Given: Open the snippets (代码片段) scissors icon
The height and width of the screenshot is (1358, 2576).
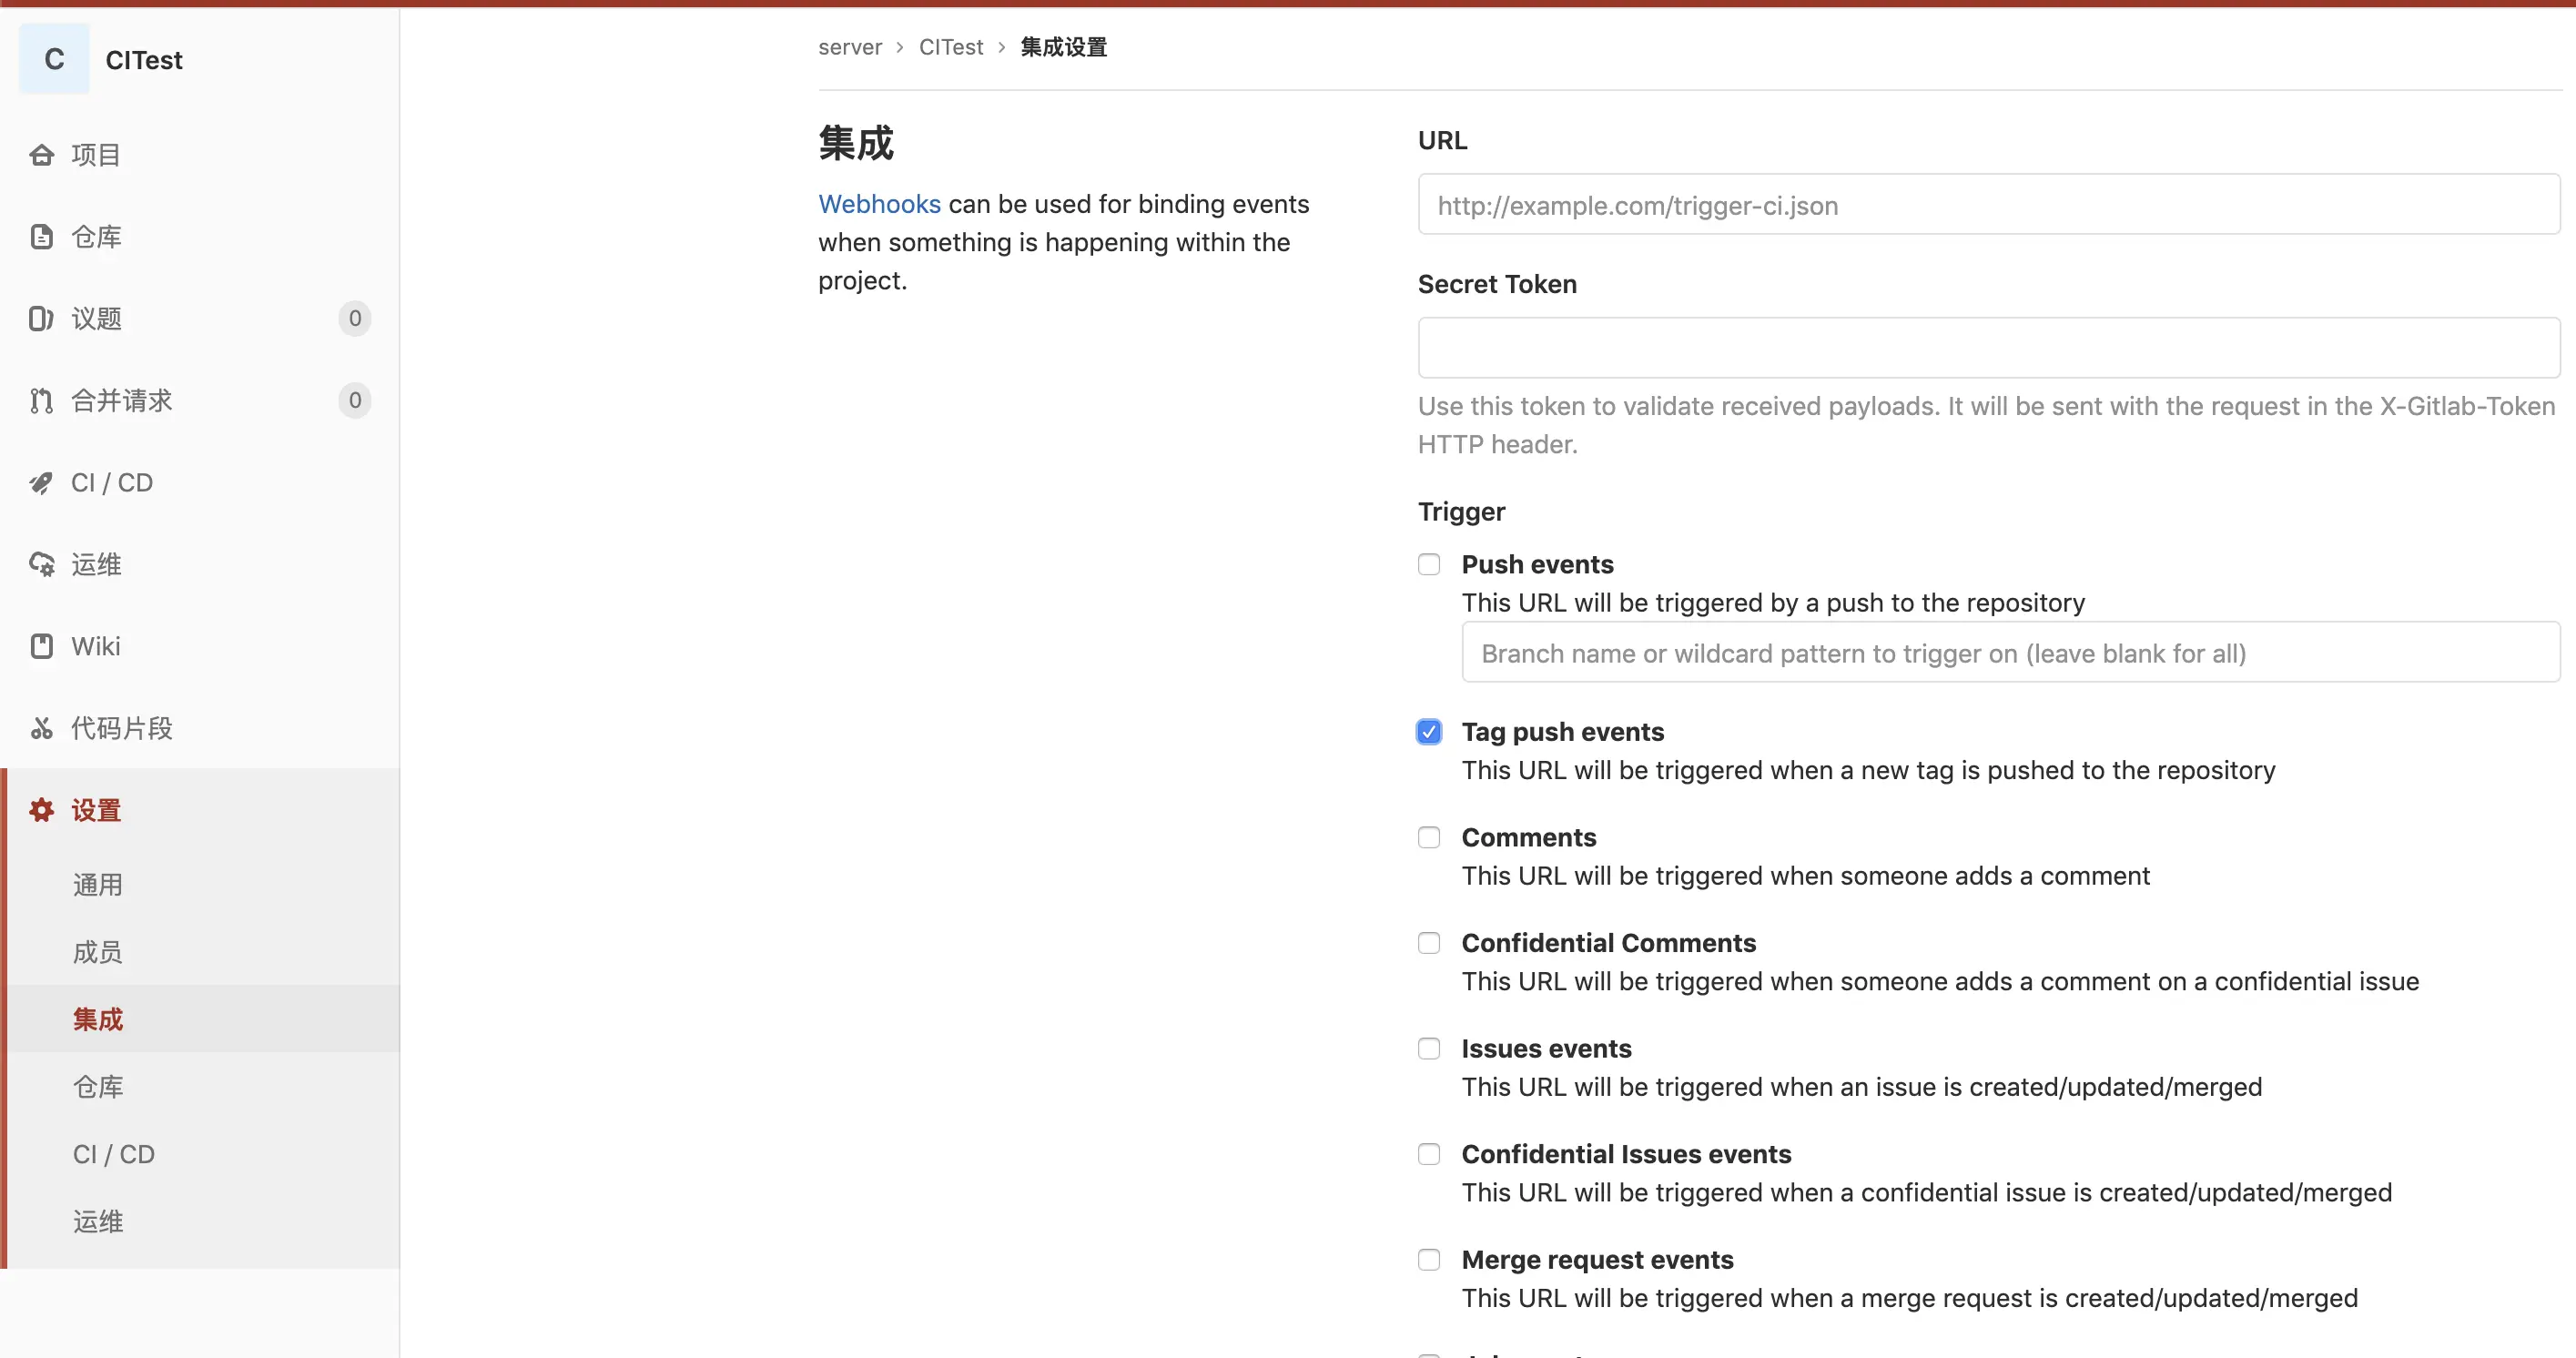Looking at the screenshot, I should tap(41, 729).
